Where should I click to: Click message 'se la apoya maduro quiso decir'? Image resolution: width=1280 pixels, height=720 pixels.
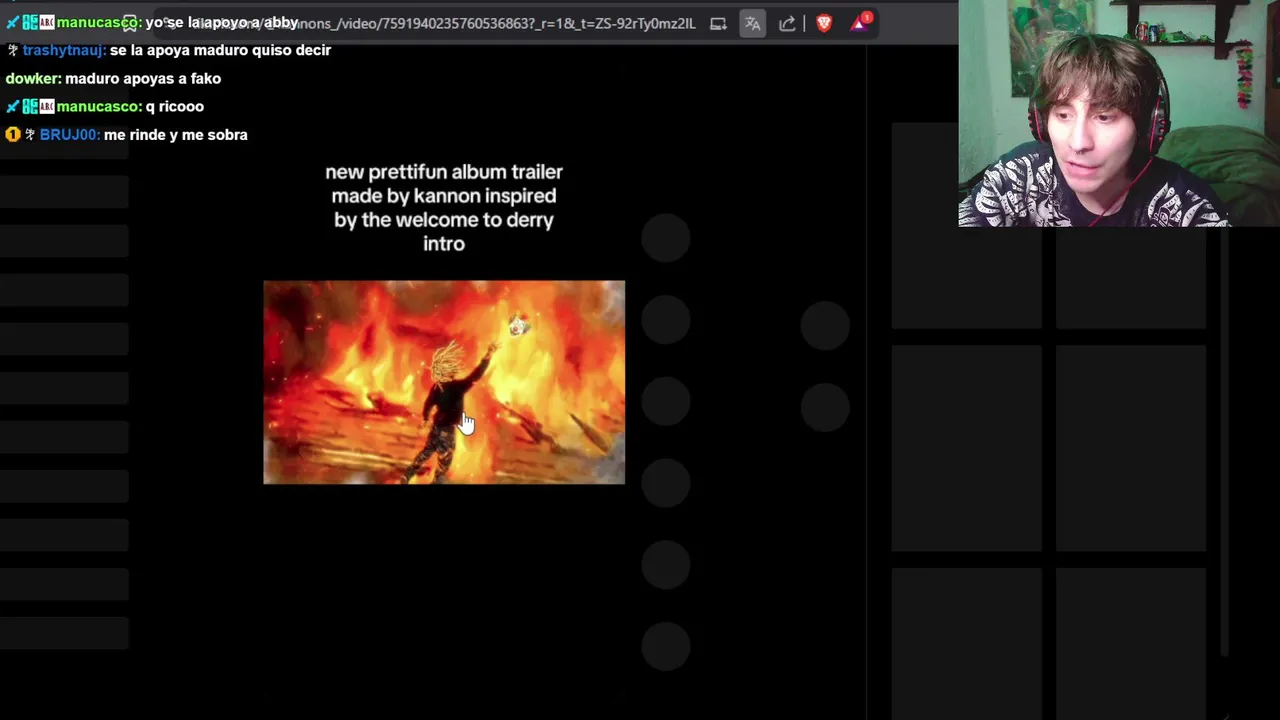click(x=220, y=50)
